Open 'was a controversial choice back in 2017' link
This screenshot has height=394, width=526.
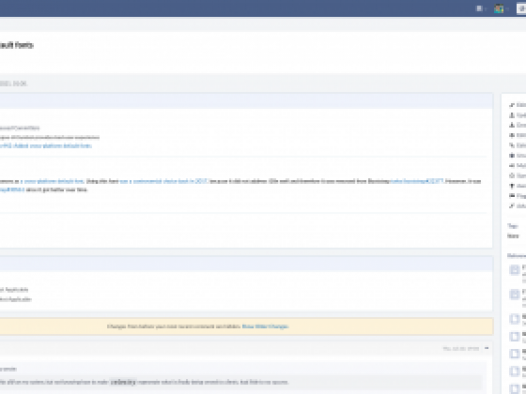coord(164,181)
